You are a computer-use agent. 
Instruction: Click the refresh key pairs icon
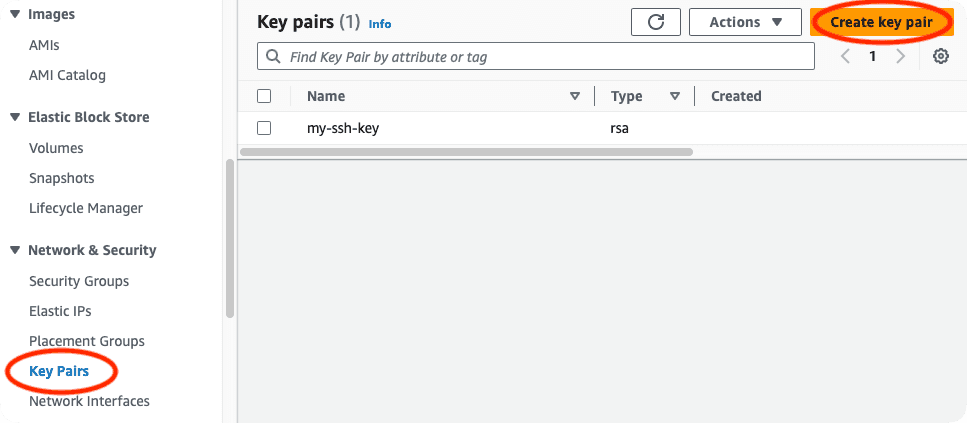pyautogui.click(x=656, y=22)
